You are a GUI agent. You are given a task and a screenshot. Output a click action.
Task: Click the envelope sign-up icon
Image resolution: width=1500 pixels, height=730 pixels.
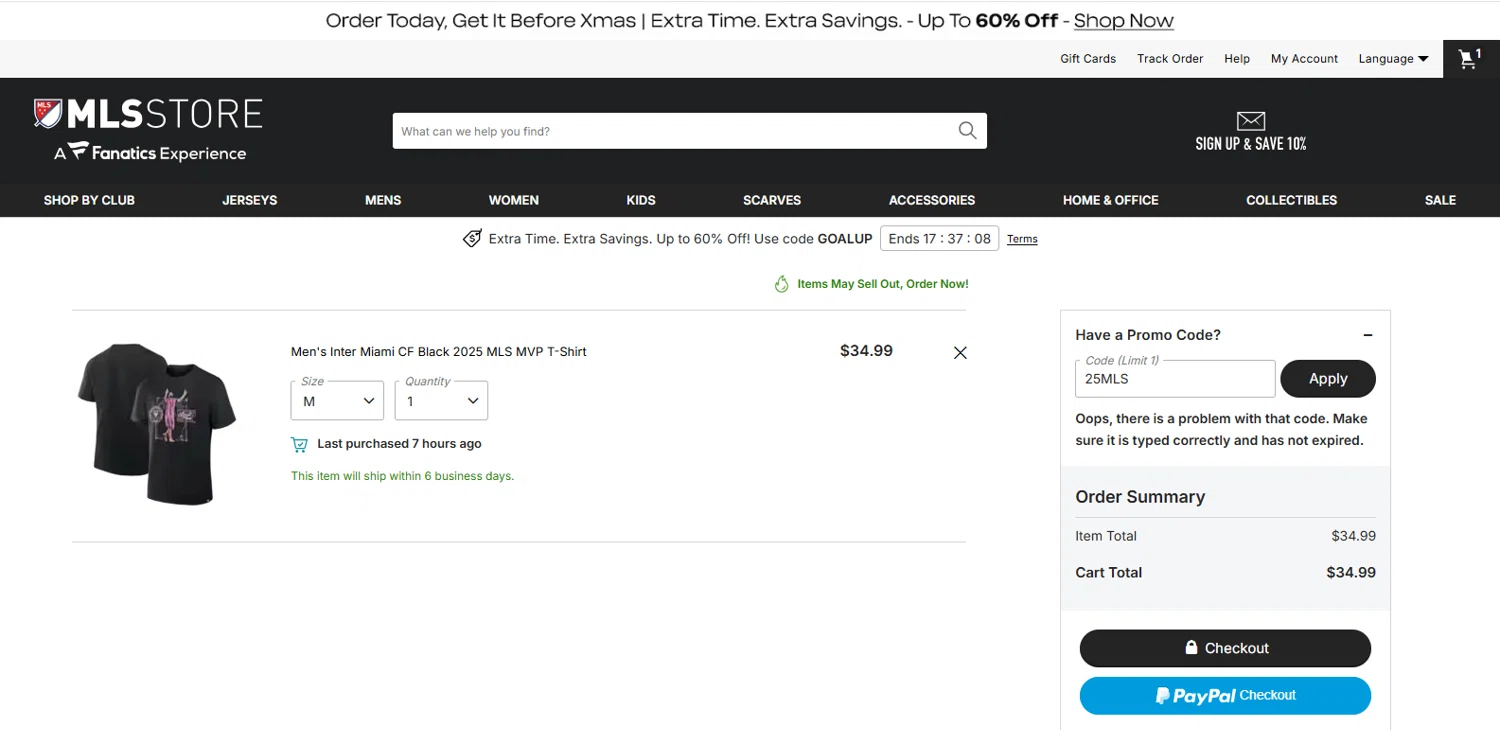(1250, 122)
